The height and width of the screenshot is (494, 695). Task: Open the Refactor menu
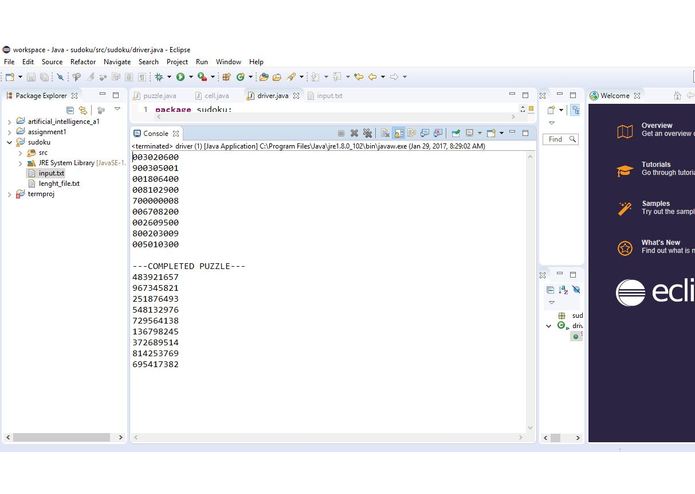click(x=83, y=62)
